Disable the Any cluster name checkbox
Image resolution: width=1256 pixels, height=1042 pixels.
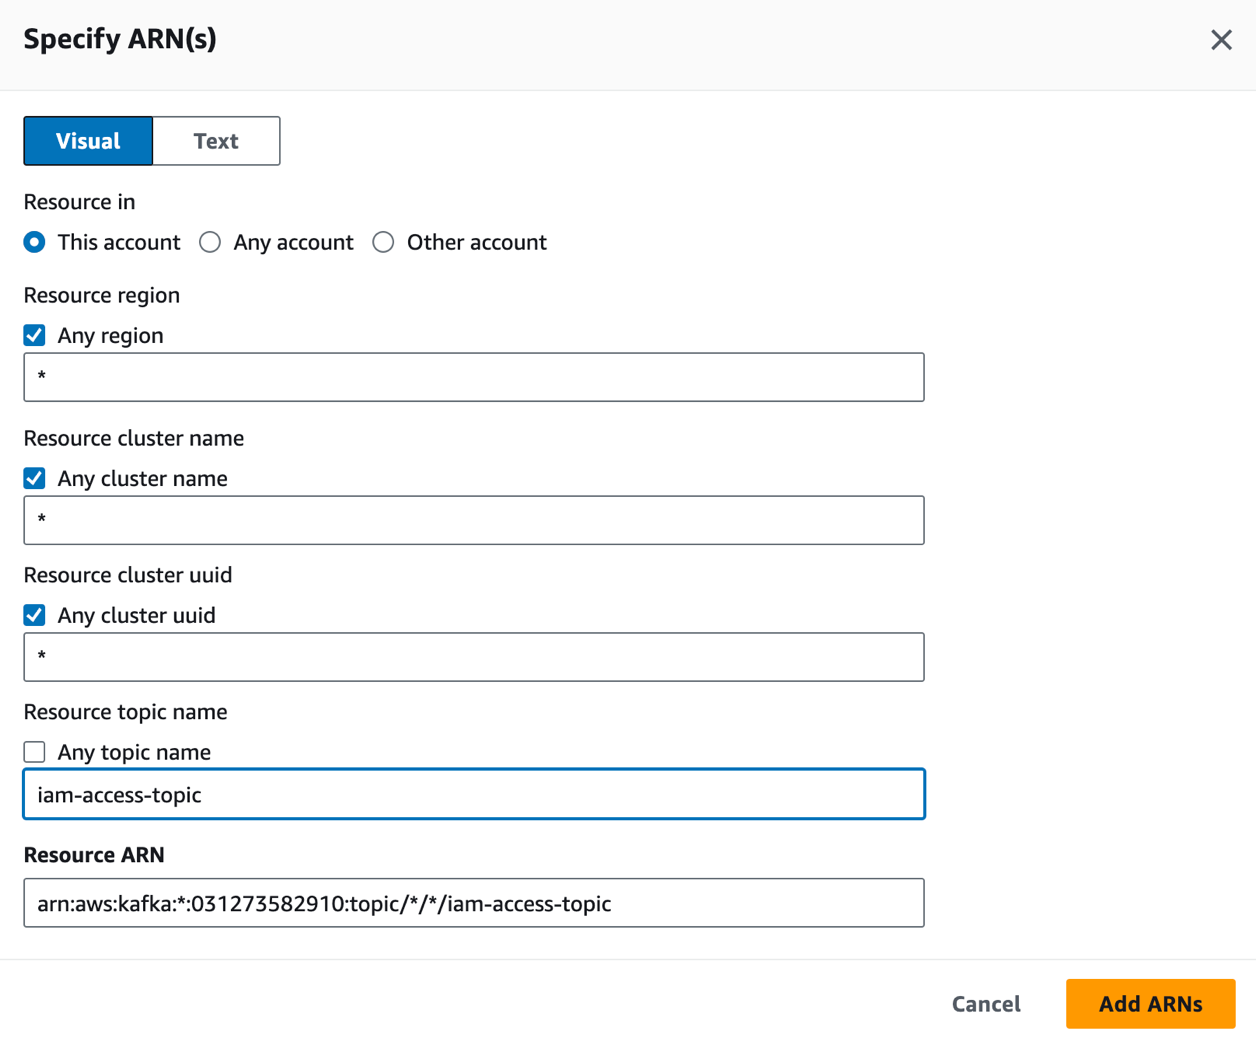pyautogui.click(x=35, y=478)
